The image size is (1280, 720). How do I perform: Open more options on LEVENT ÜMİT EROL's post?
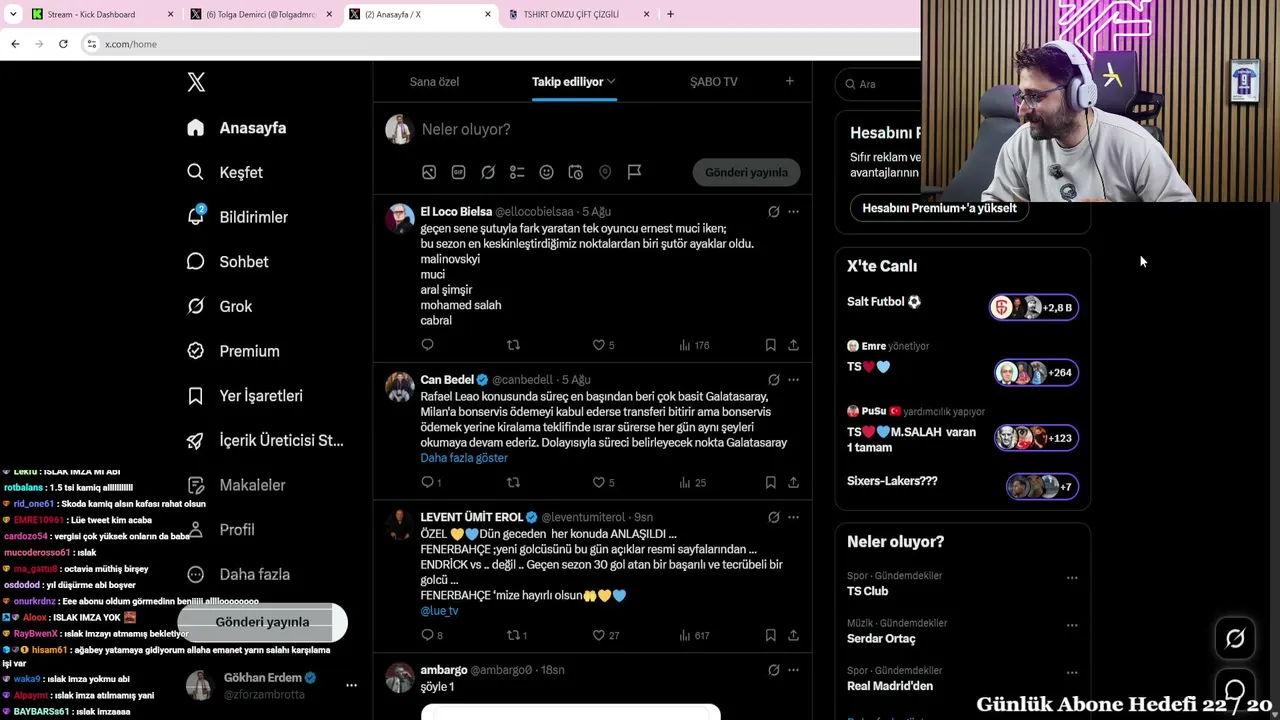[793, 517]
